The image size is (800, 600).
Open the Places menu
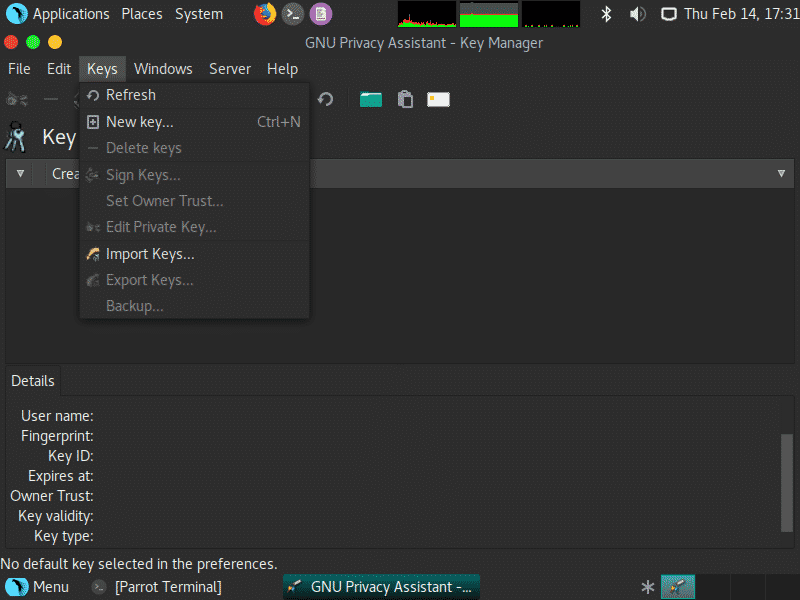point(142,14)
